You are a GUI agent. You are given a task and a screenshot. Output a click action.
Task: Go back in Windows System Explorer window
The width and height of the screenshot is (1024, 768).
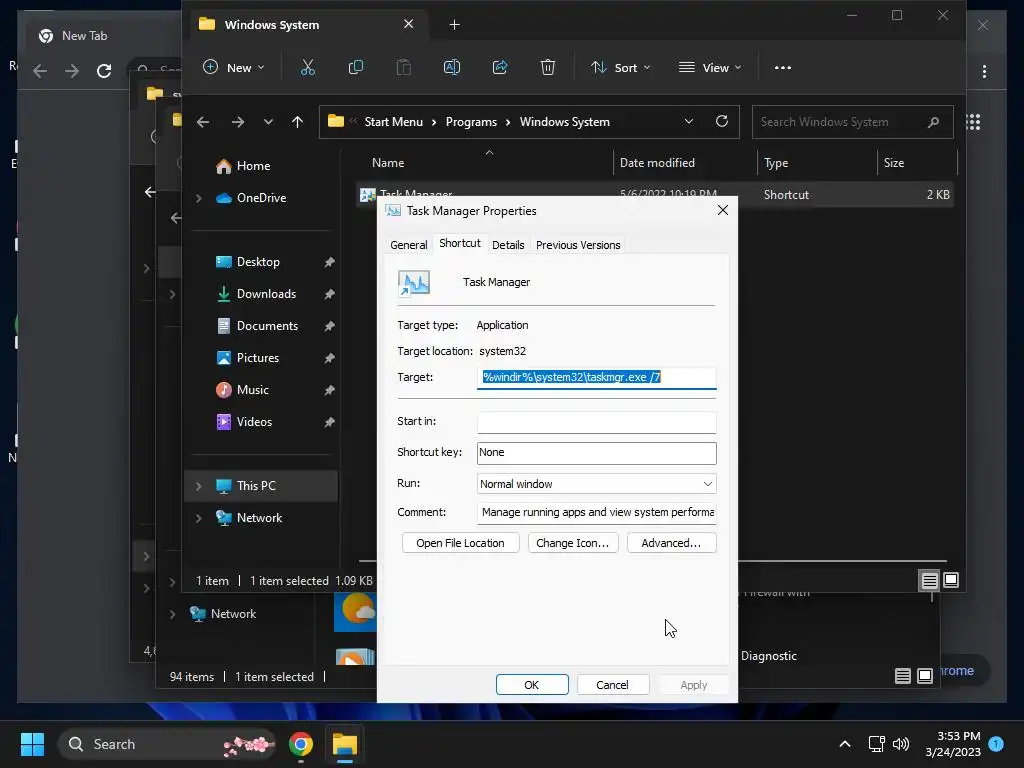[203, 122]
